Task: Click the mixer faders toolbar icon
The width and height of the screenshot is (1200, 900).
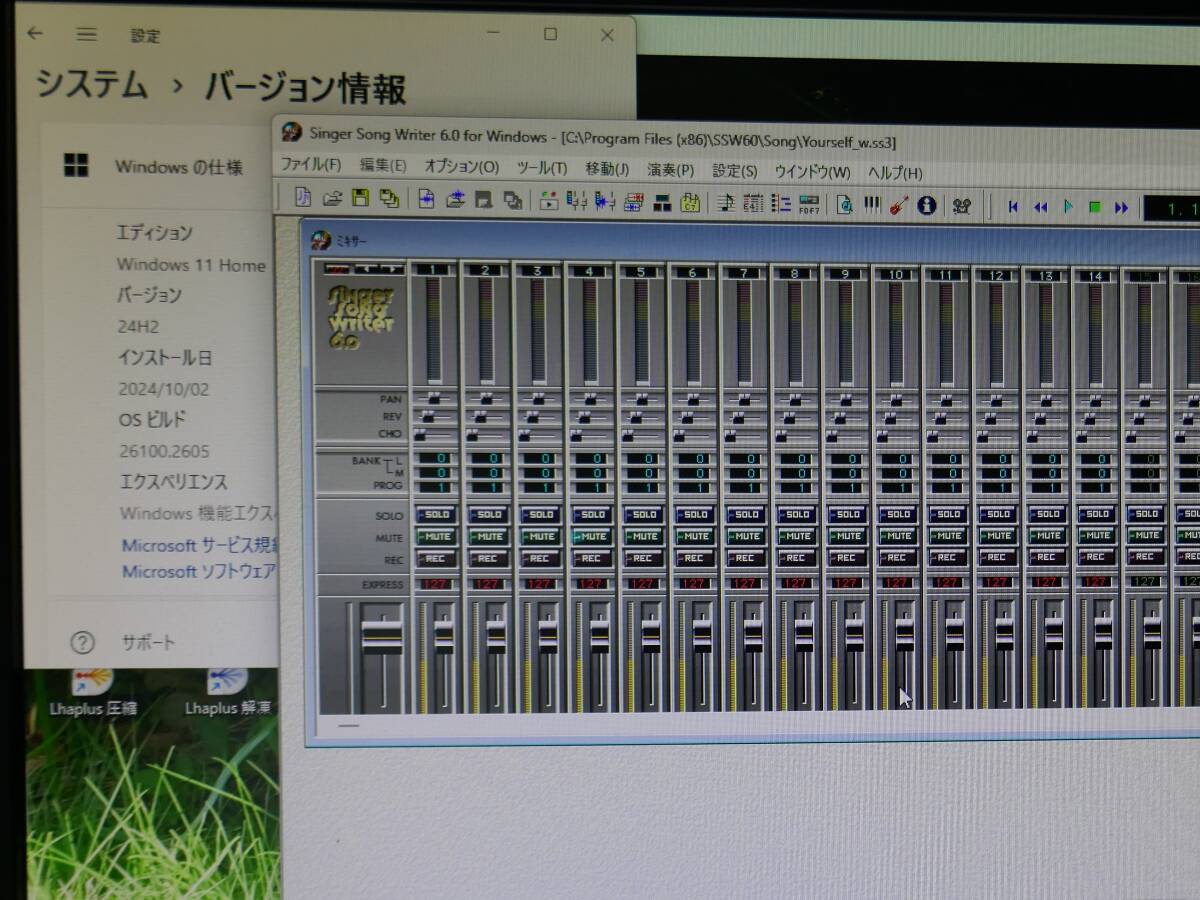Action: (x=577, y=202)
